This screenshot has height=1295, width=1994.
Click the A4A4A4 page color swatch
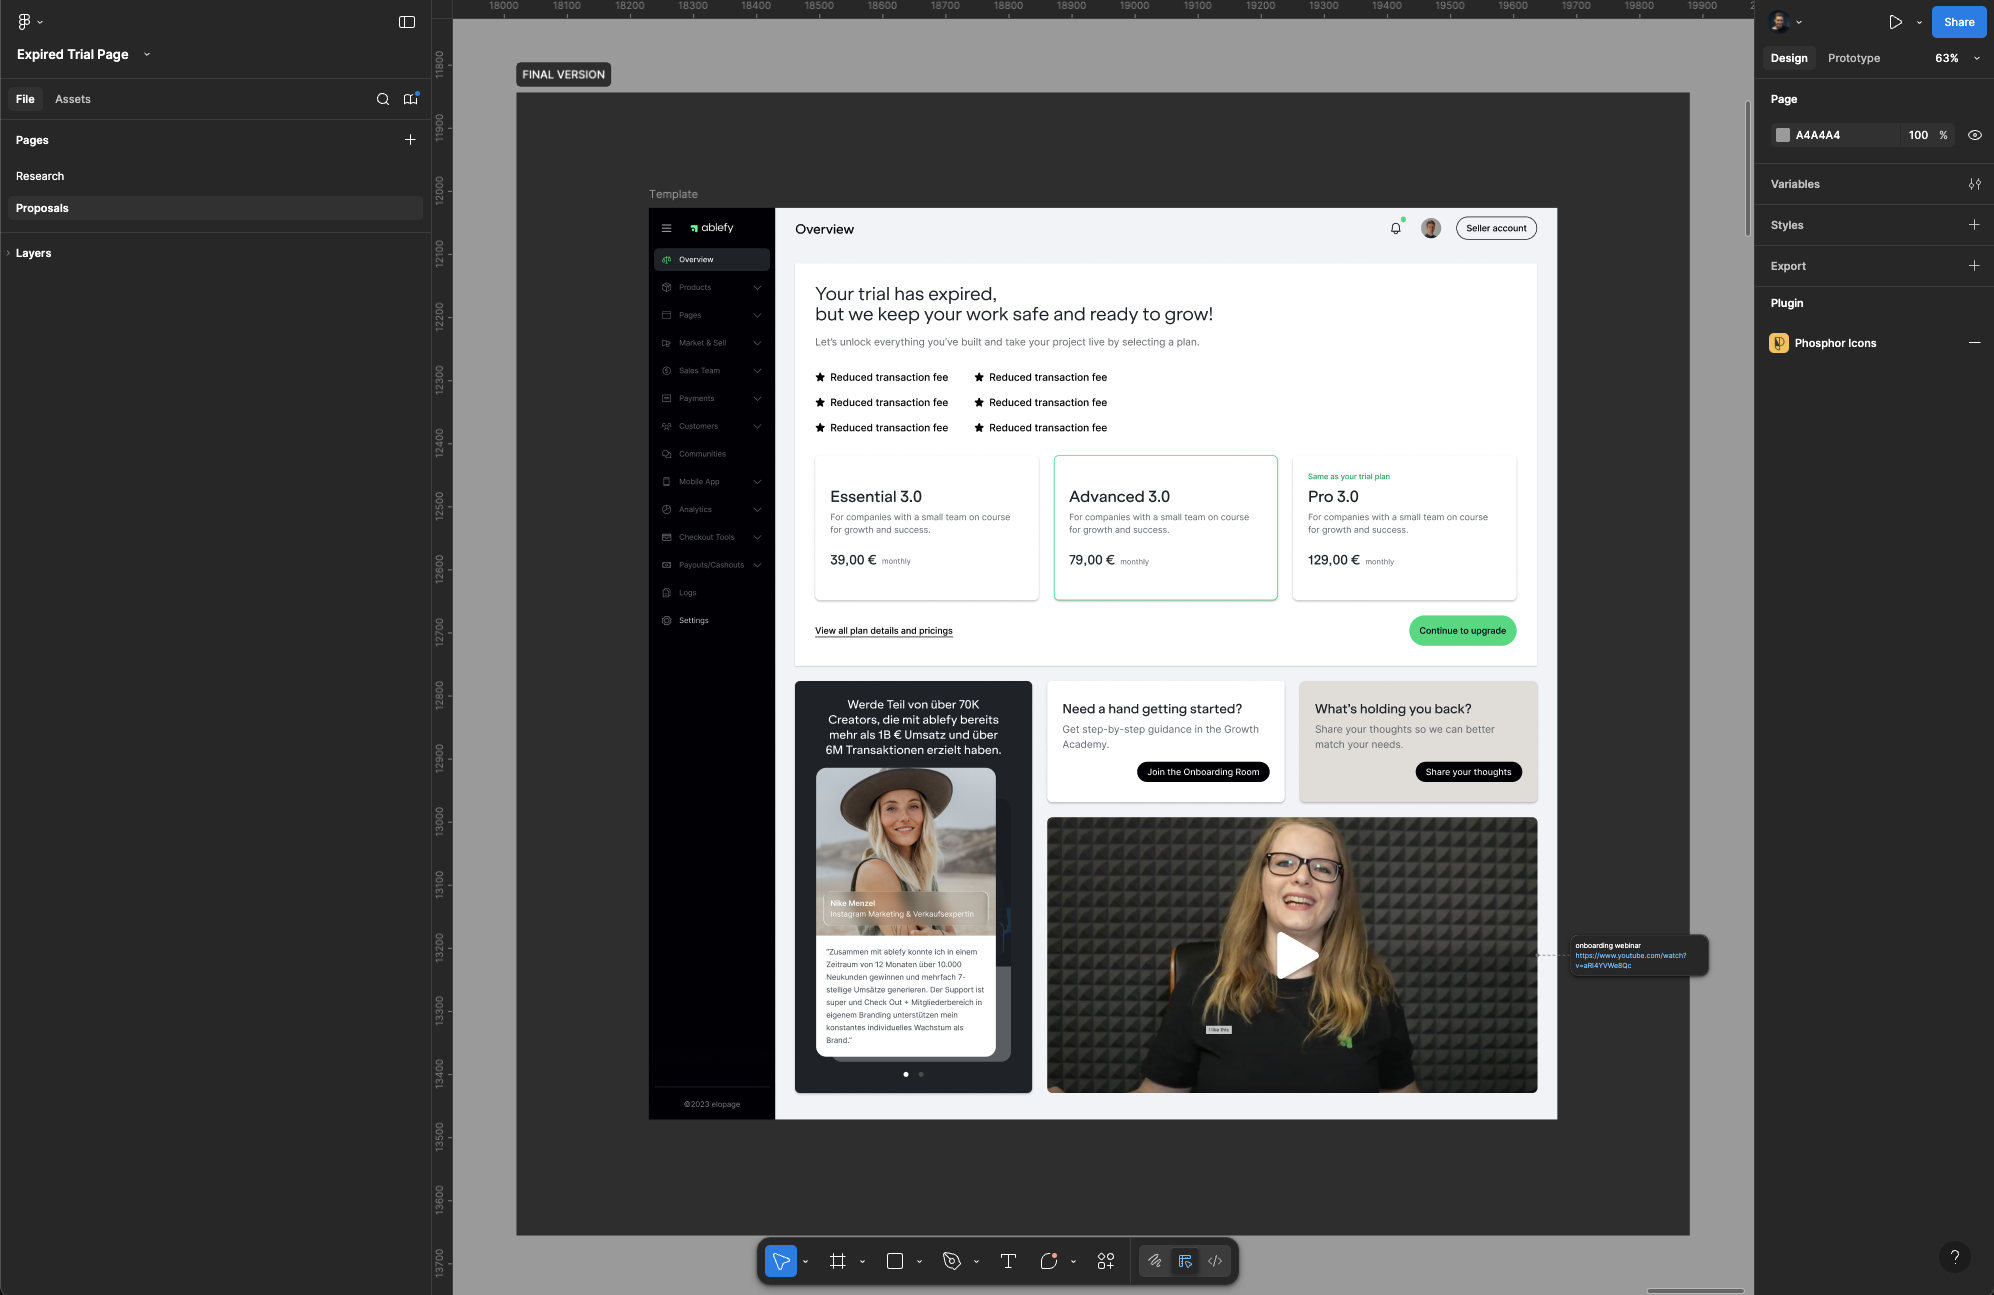click(1784, 134)
